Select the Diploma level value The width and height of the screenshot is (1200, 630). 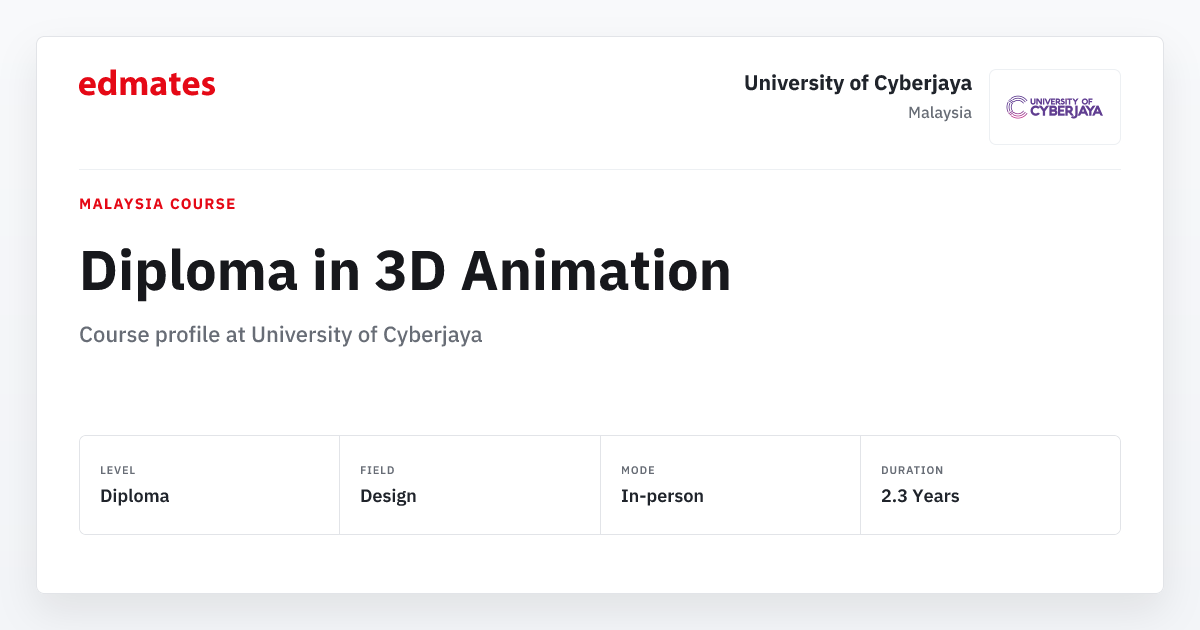click(x=135, y=496)
